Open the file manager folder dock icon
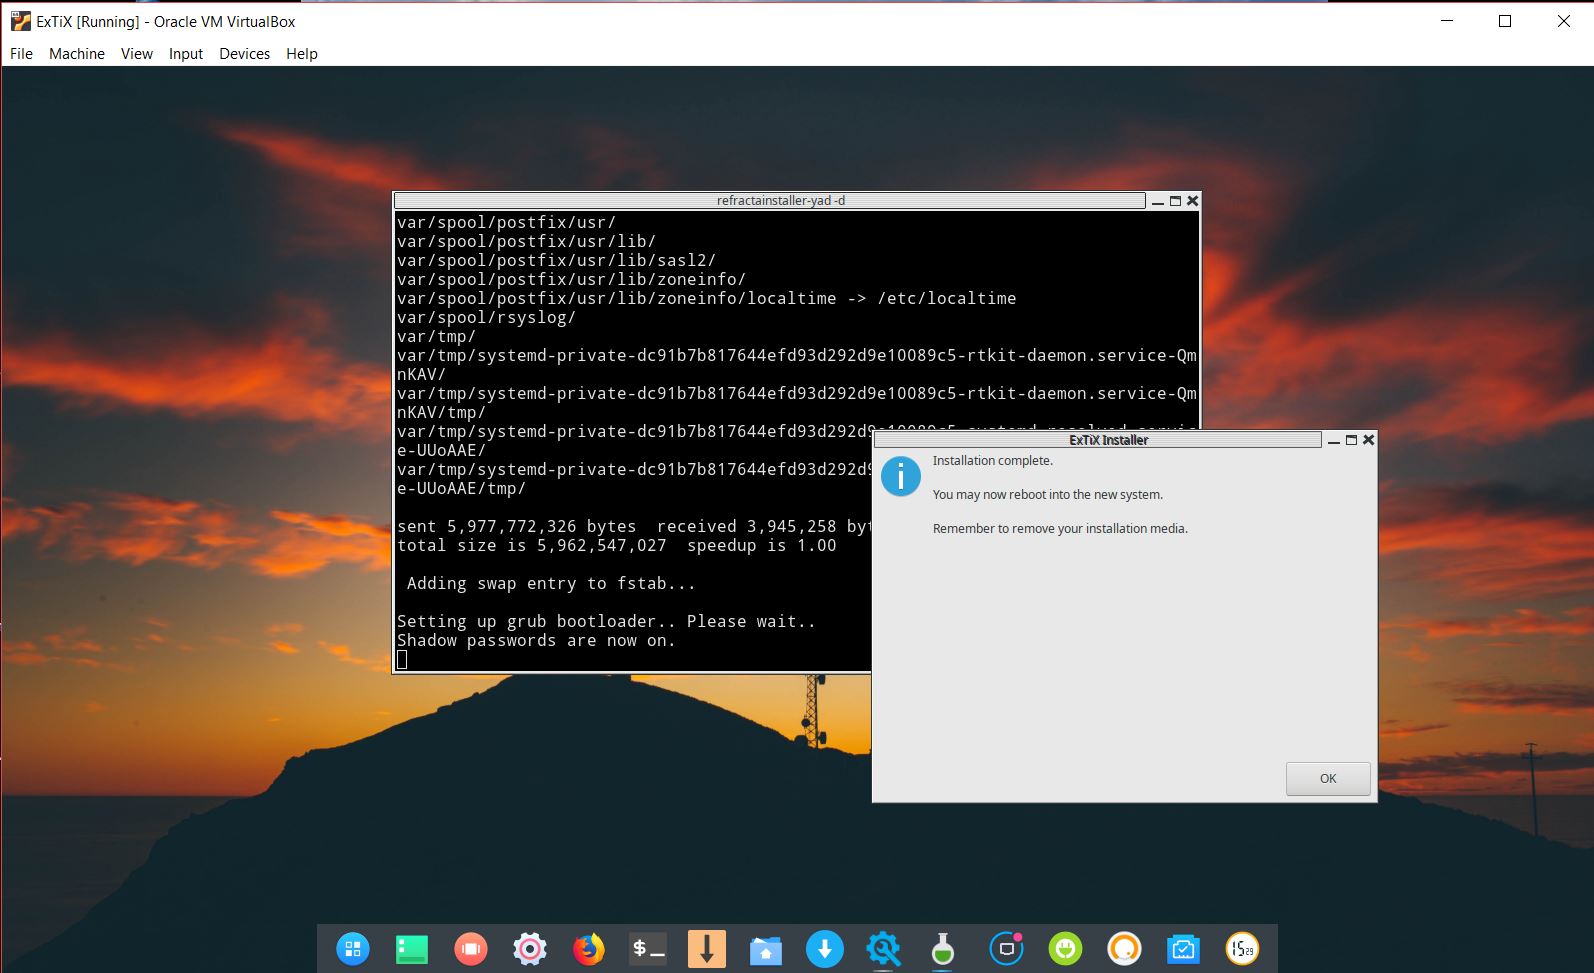 (x=766, y=949)
